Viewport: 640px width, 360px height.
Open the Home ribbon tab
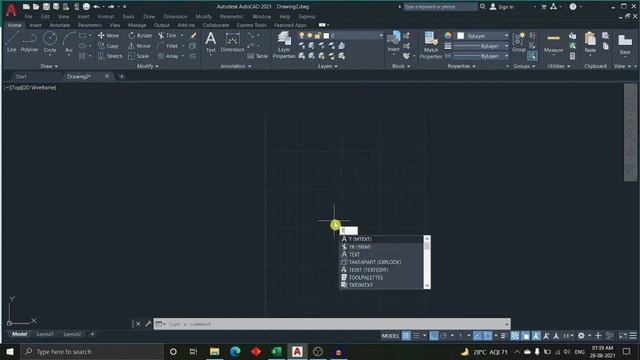tap(14, 25)
